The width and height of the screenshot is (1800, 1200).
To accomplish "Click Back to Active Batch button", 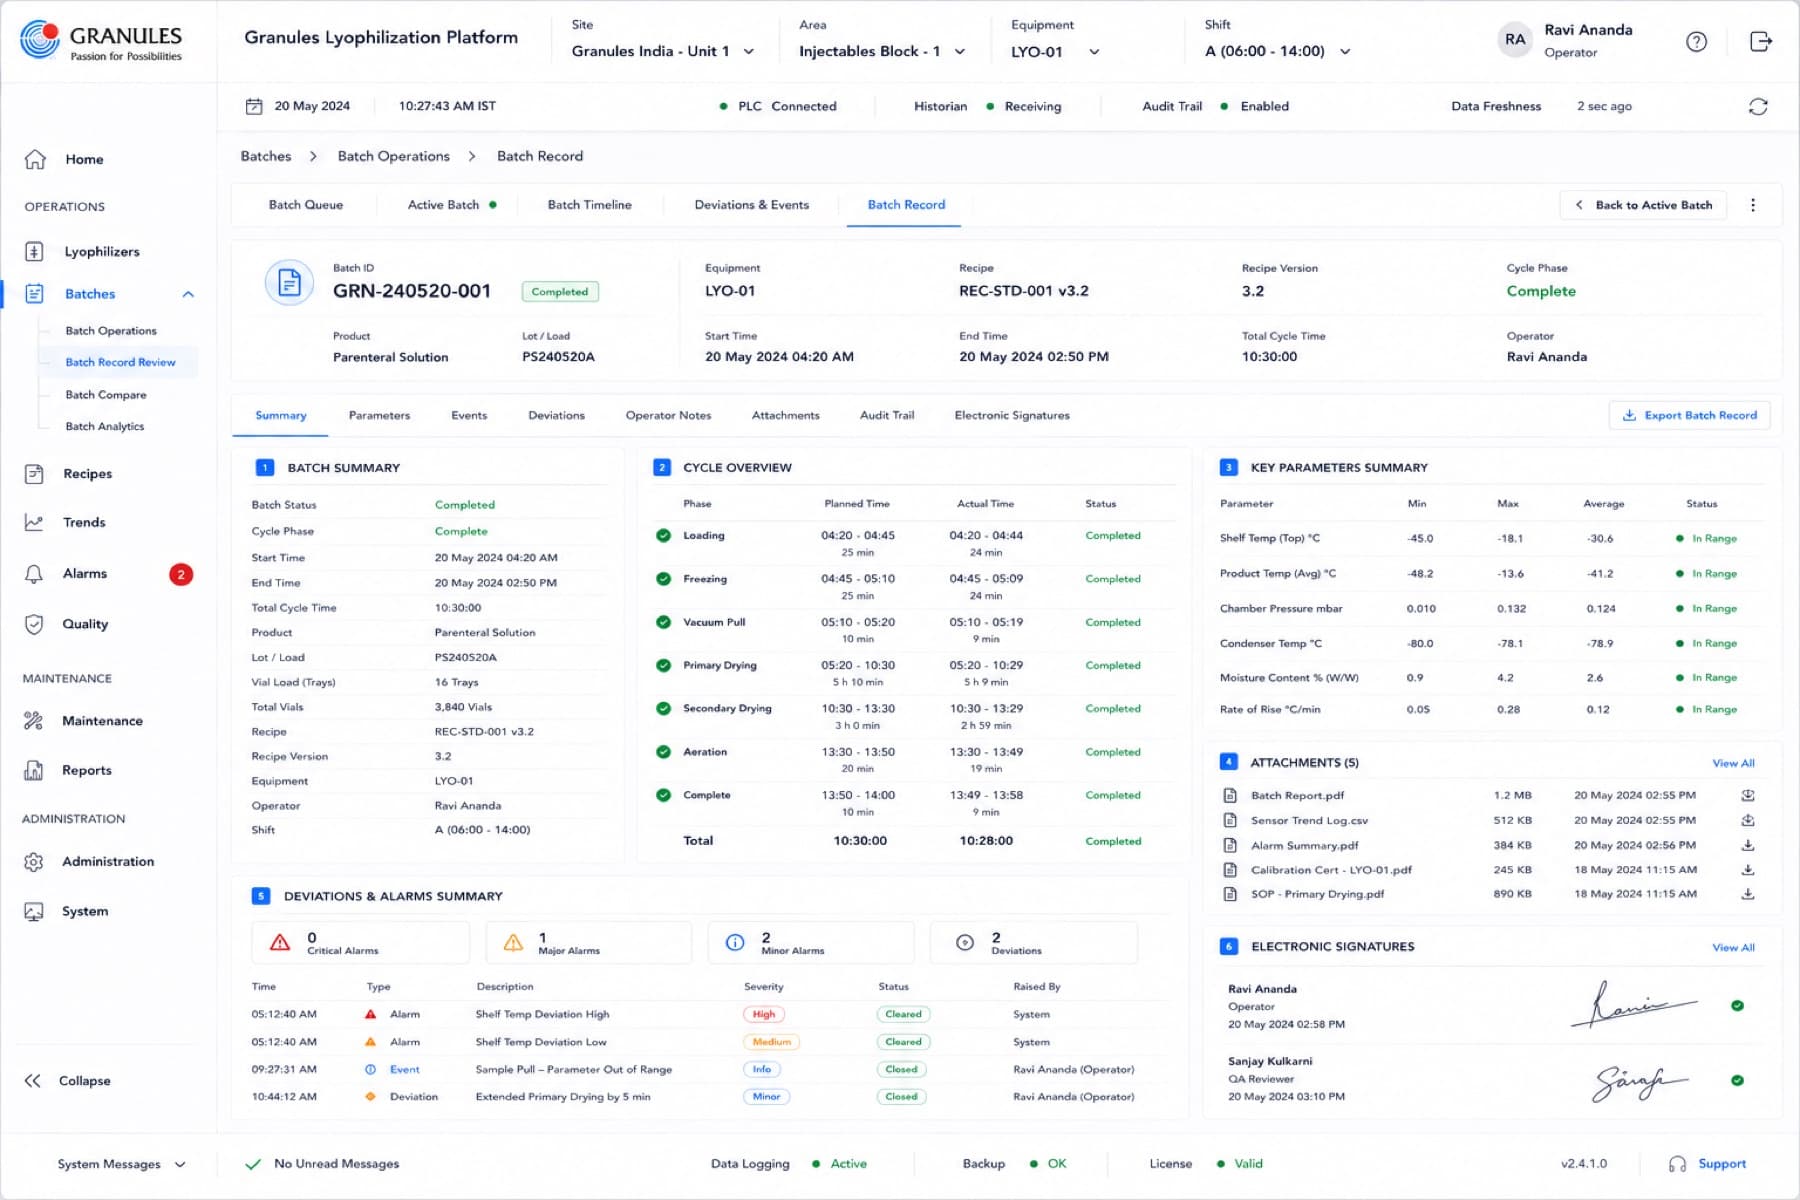I will 1644,205.
